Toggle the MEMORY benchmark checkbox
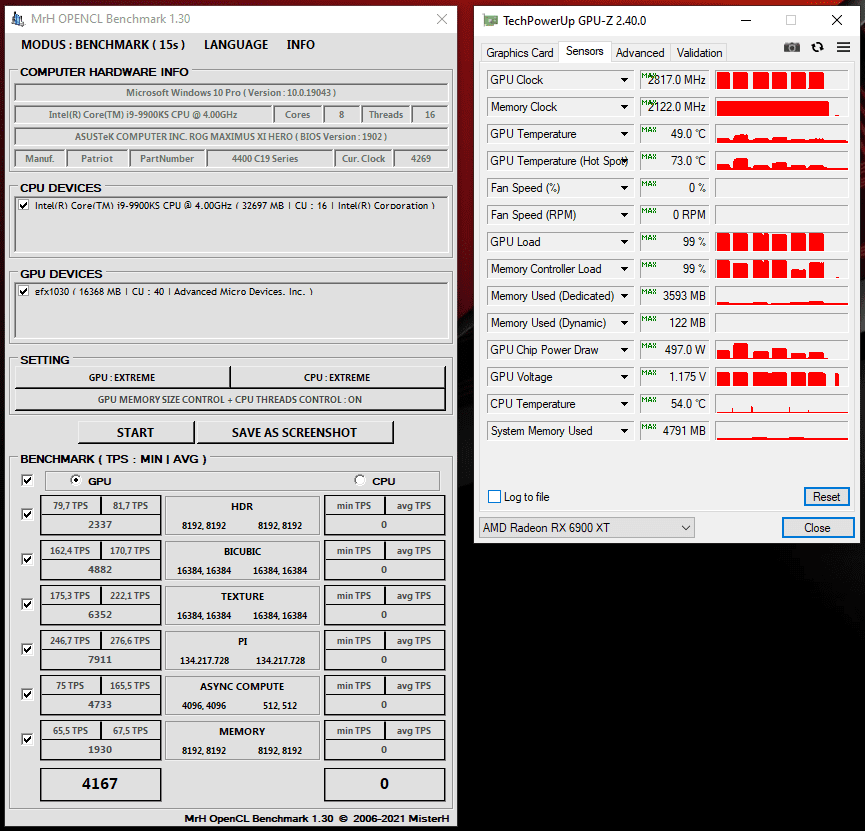The width and height of the screenshot is (865, 831). (x=27, y=739)
